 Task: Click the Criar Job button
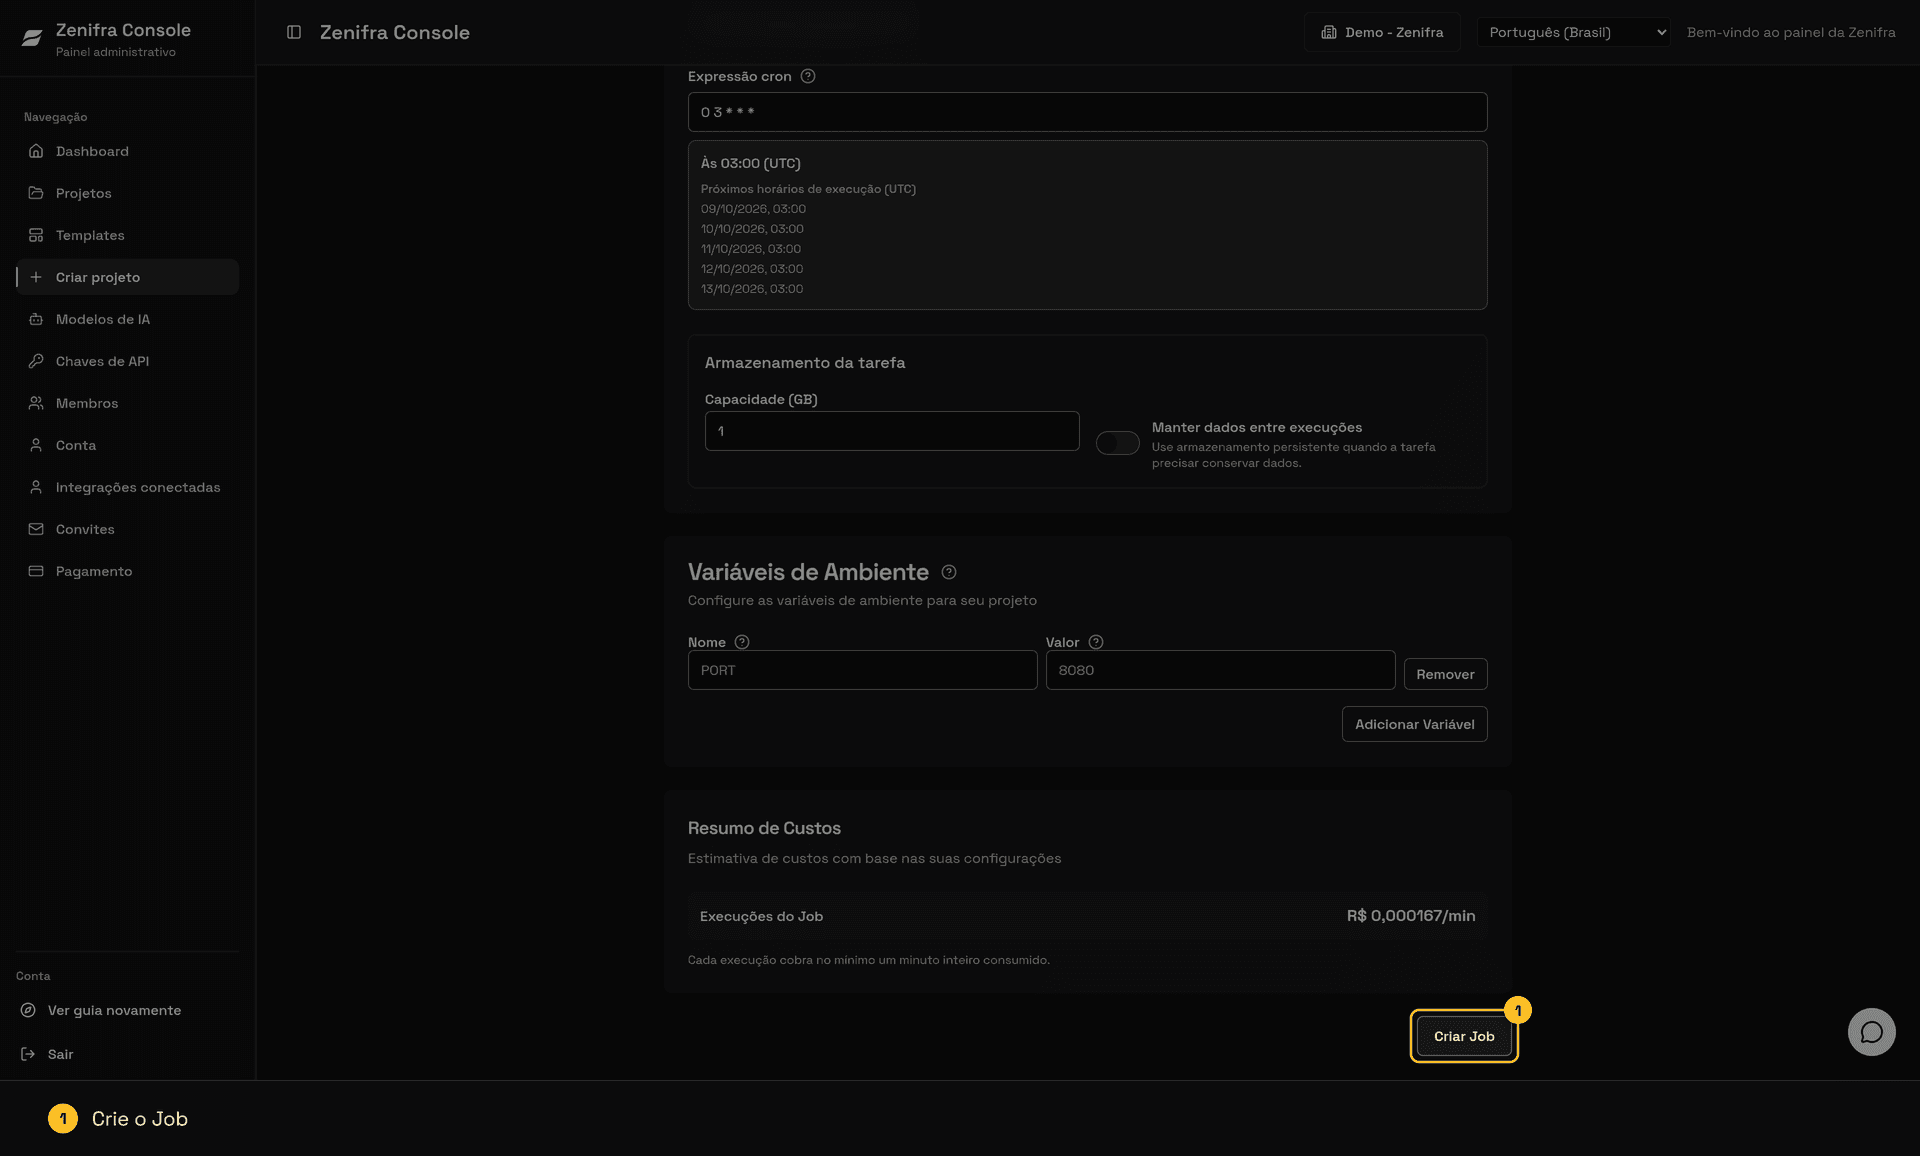point(1464,1036)
